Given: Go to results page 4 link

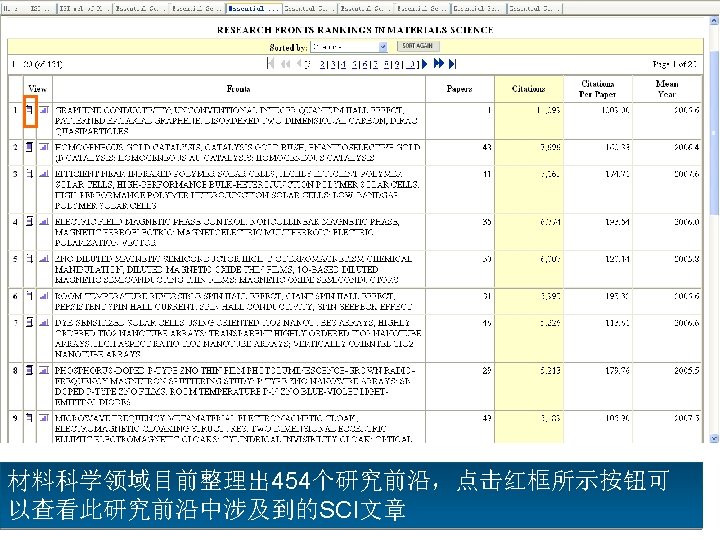Looking at the screenshot, I should 343,64.
